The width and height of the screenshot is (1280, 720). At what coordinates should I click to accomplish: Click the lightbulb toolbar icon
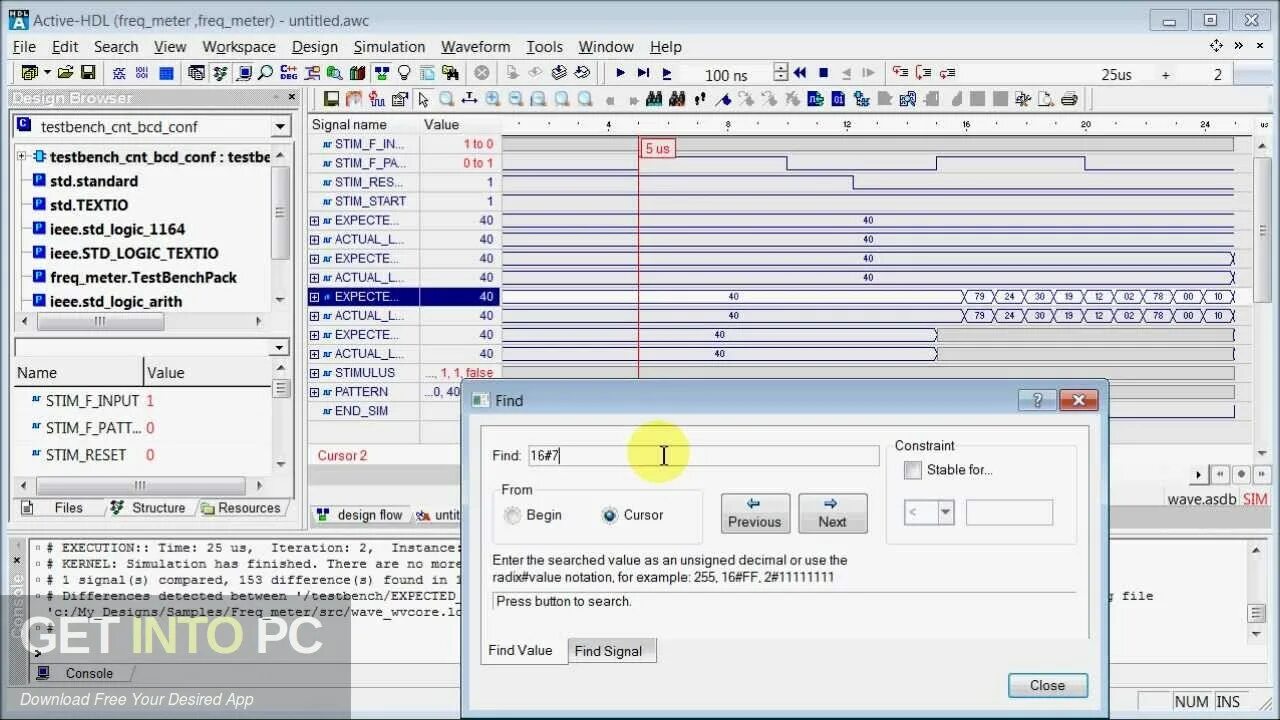click(404, 73)
